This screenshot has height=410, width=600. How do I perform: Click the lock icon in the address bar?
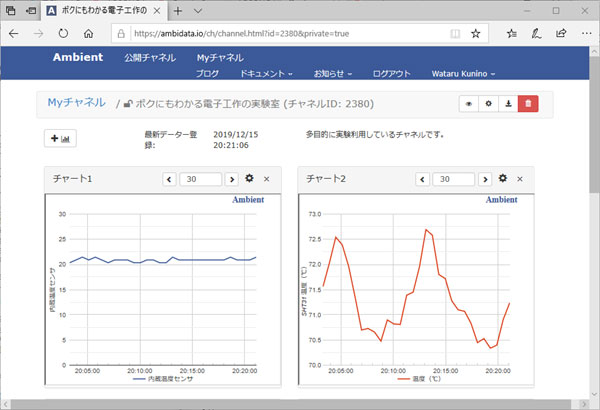121,34
